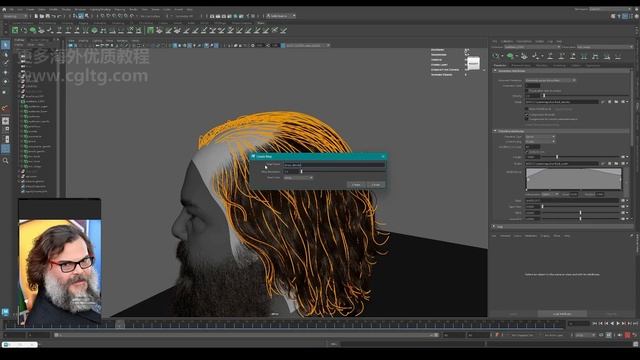Go to start of playback range
The height and width of the screenshot is (360, 640).
594,324
